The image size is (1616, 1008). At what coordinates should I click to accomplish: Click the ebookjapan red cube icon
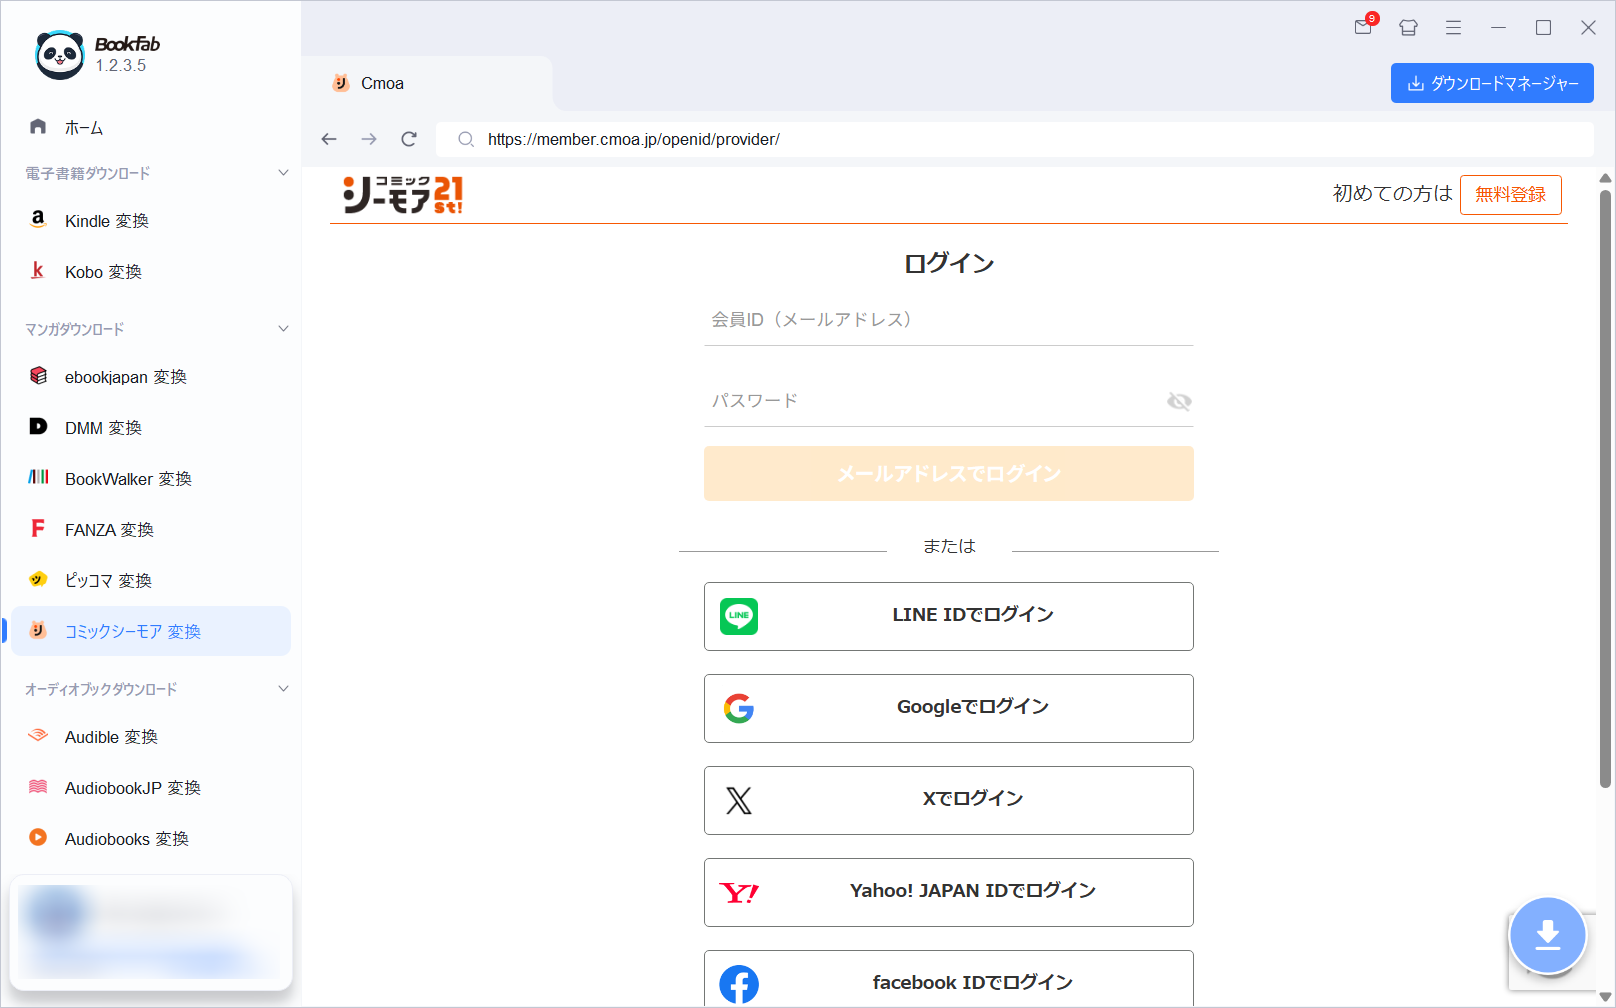coord(38,375)
